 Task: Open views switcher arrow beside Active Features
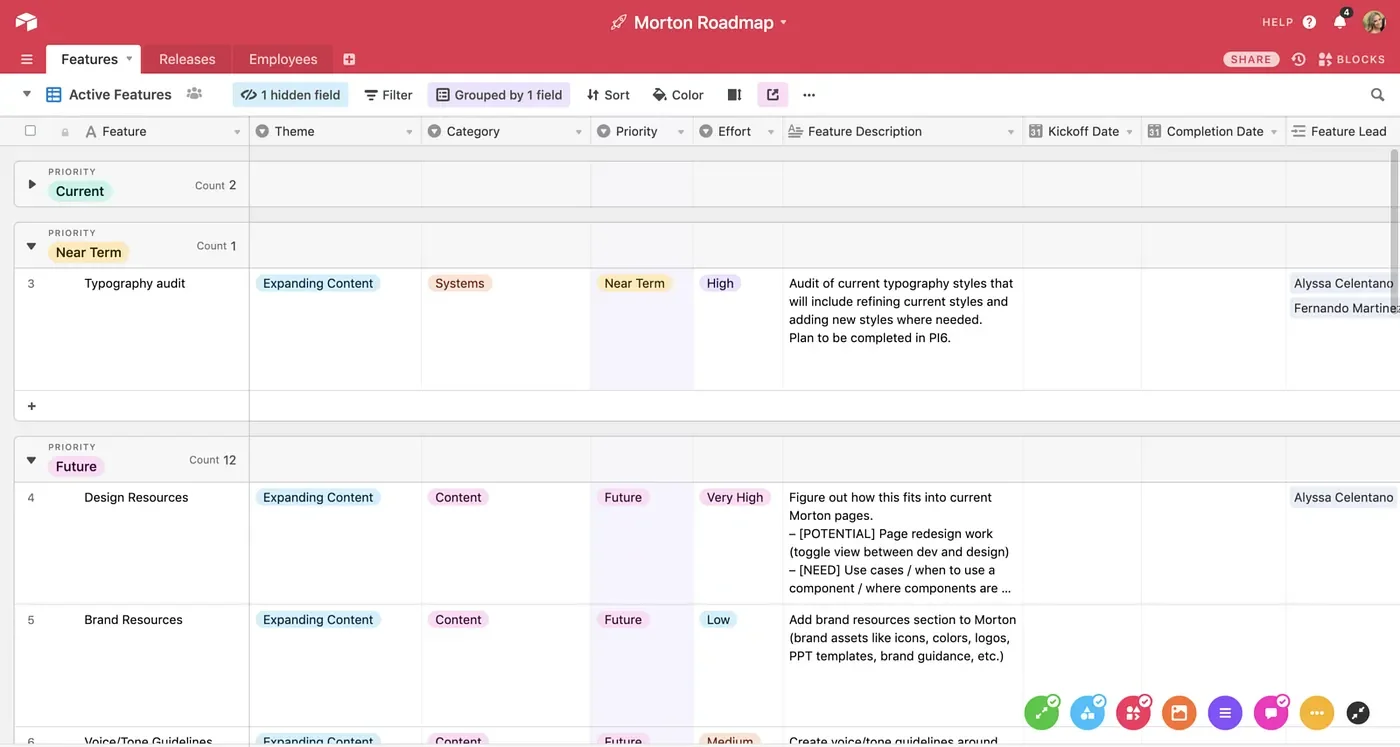27,94
